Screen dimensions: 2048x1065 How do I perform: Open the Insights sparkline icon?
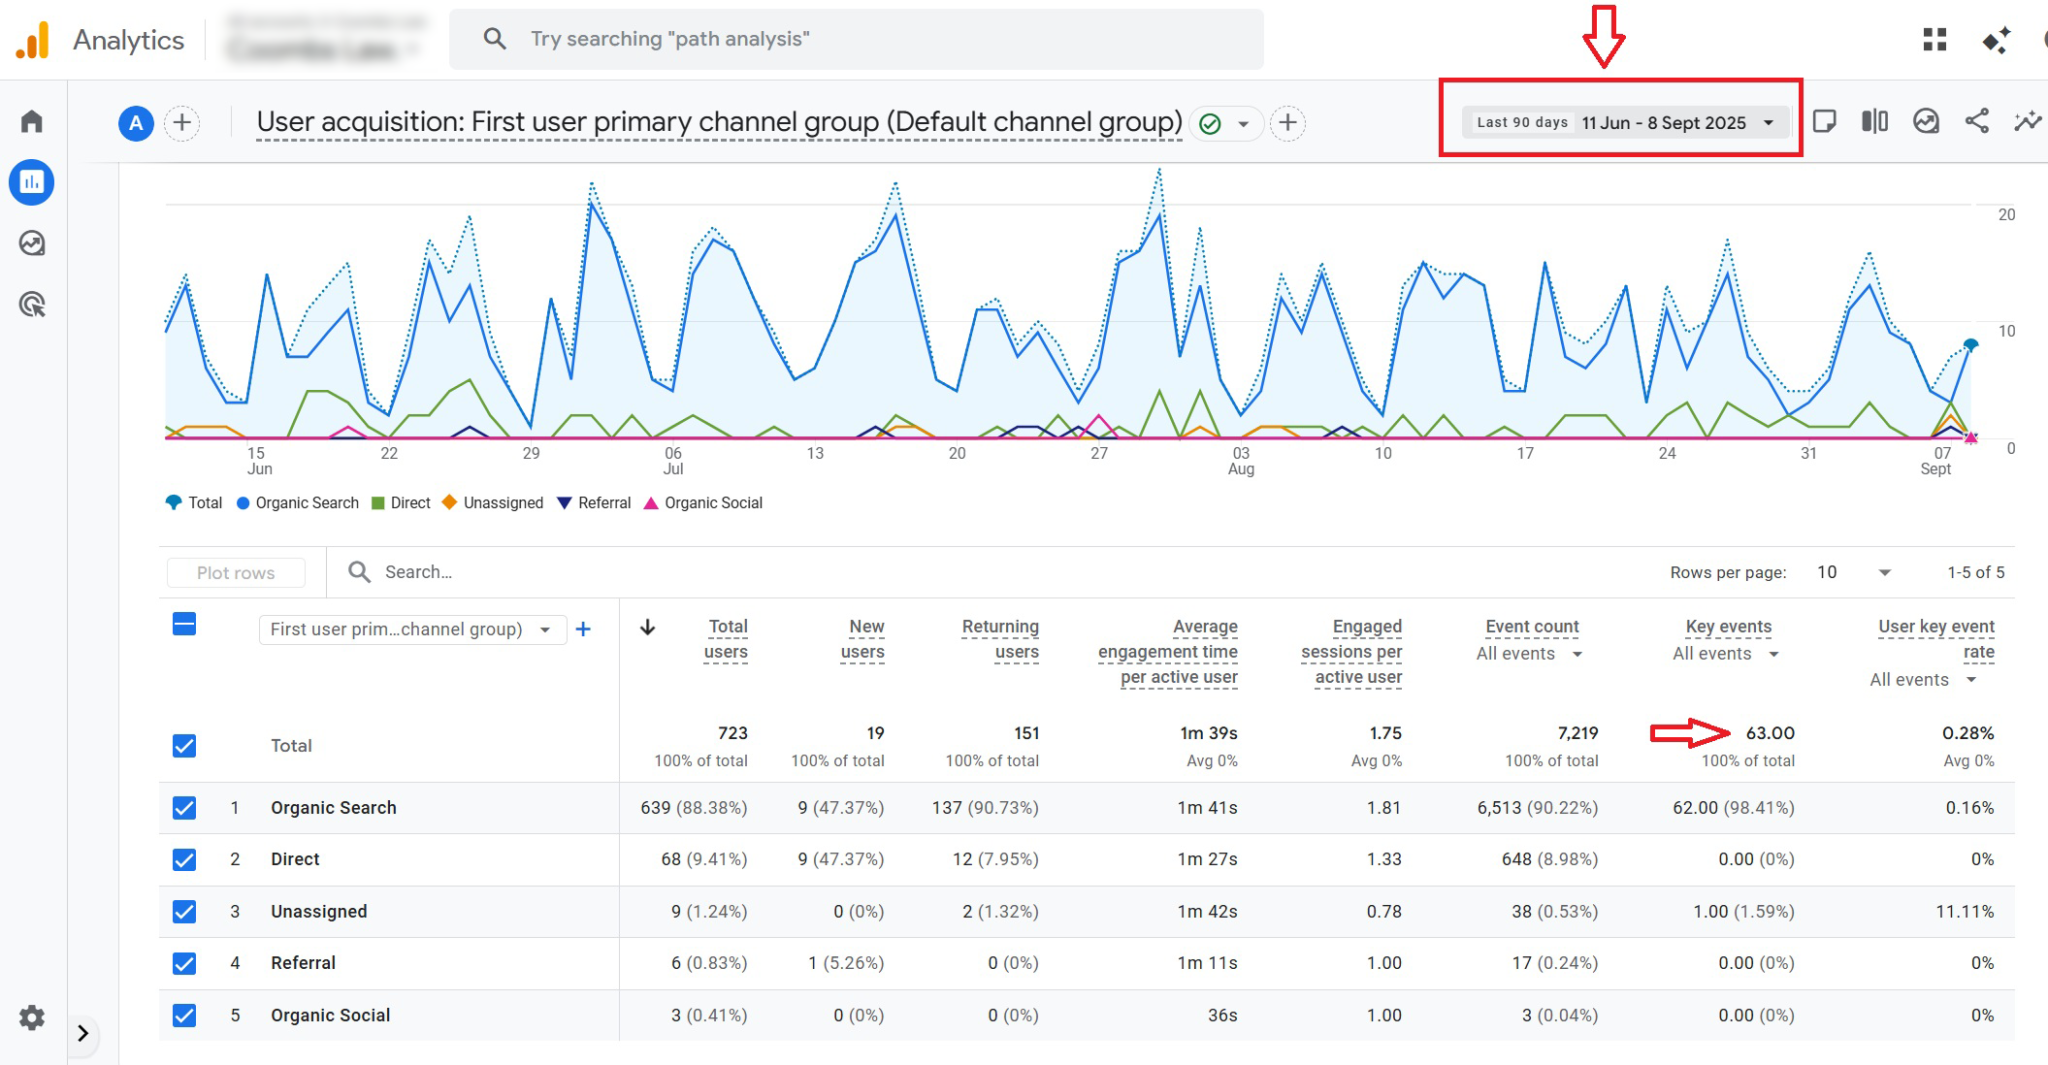tap(2027, 122)
